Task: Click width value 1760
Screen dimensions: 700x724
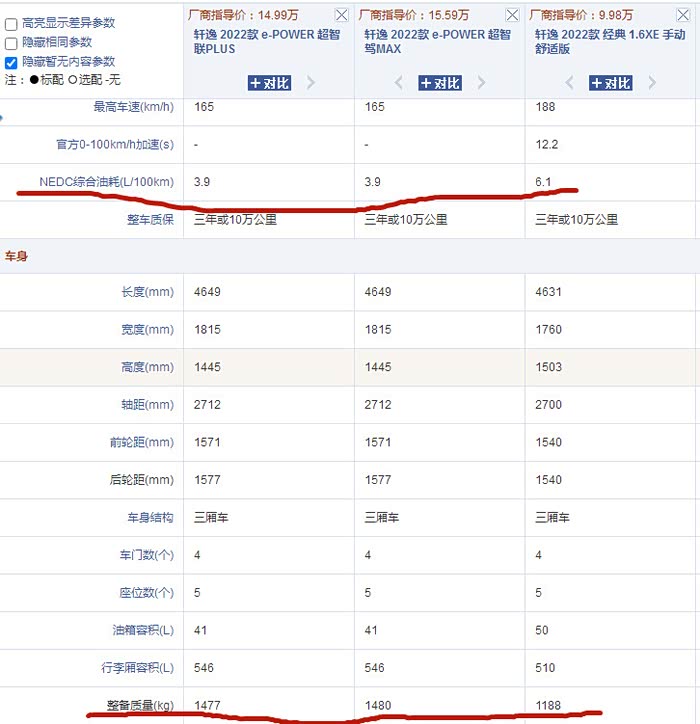Action: pyautogui.click(x=549, y=330)
